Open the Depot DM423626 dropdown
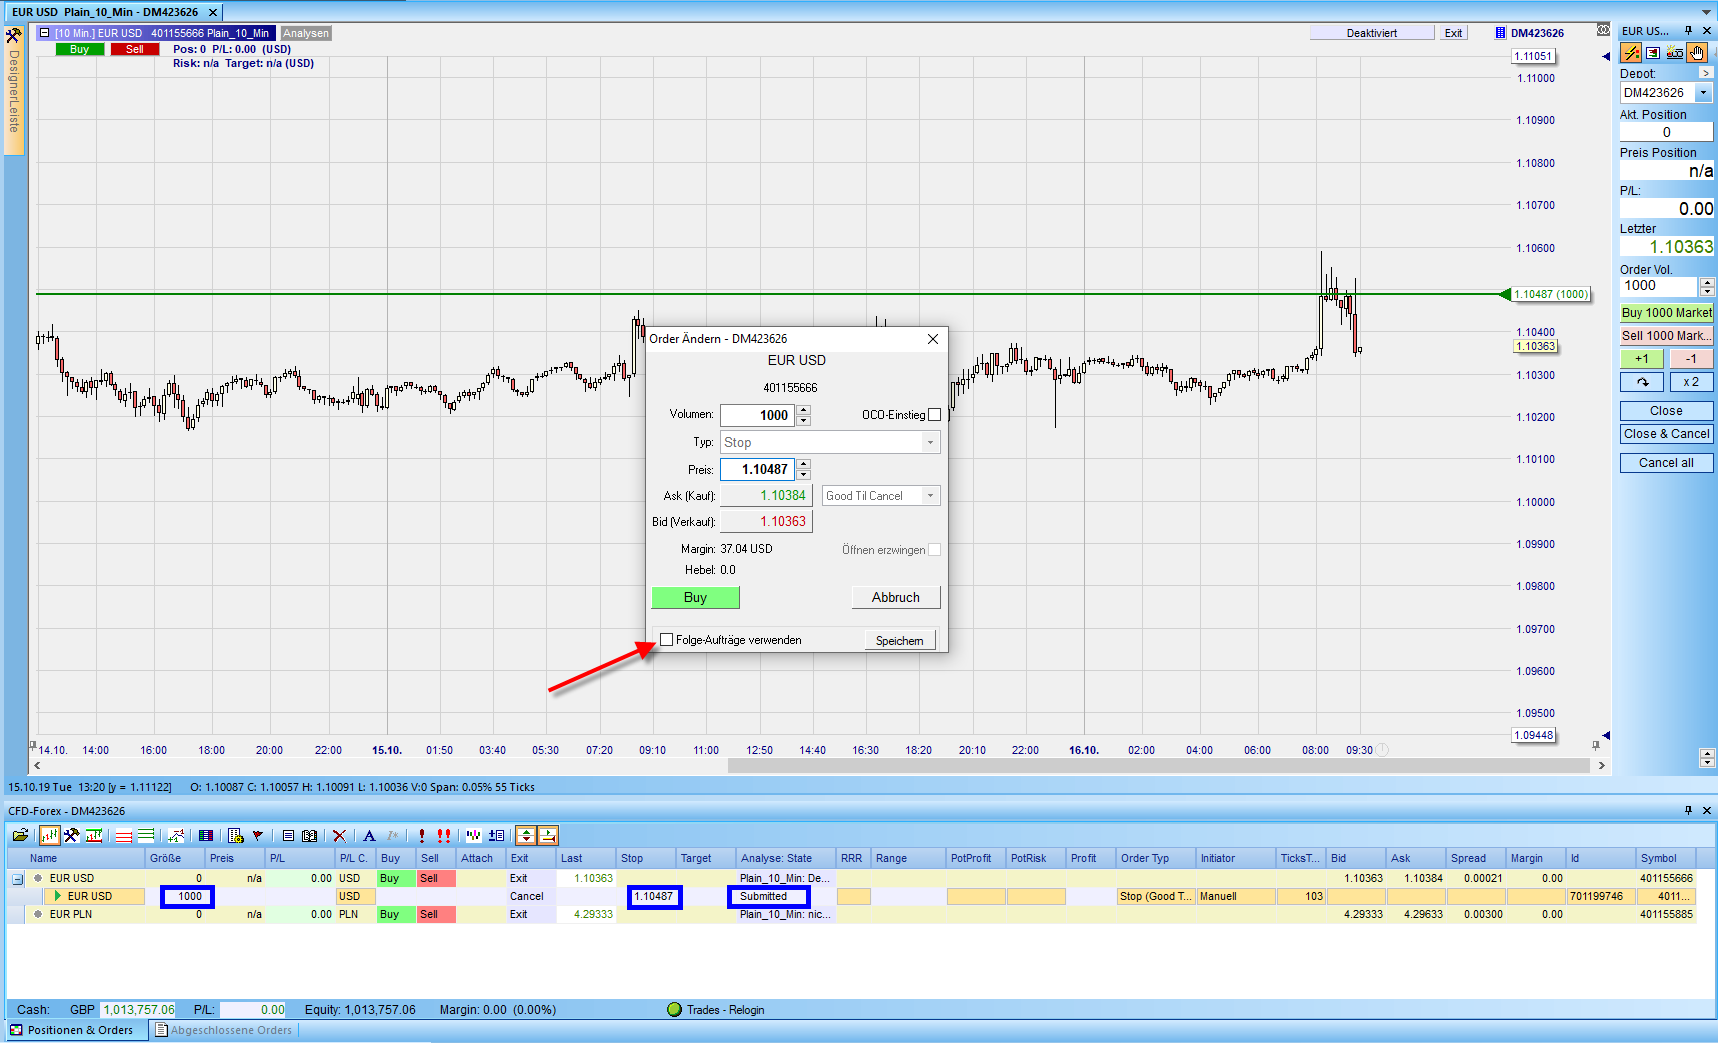 point(1704,93)
